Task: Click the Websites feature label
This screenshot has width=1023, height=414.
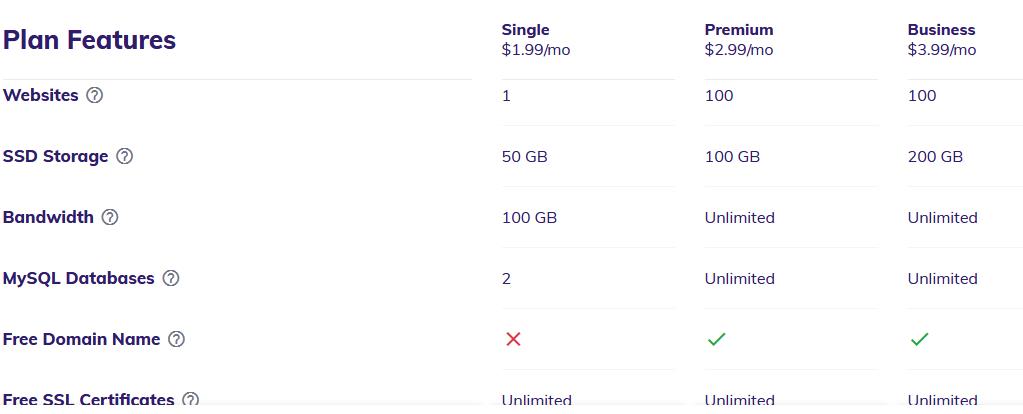Action: pyautogui.click(x=40, y=95)
